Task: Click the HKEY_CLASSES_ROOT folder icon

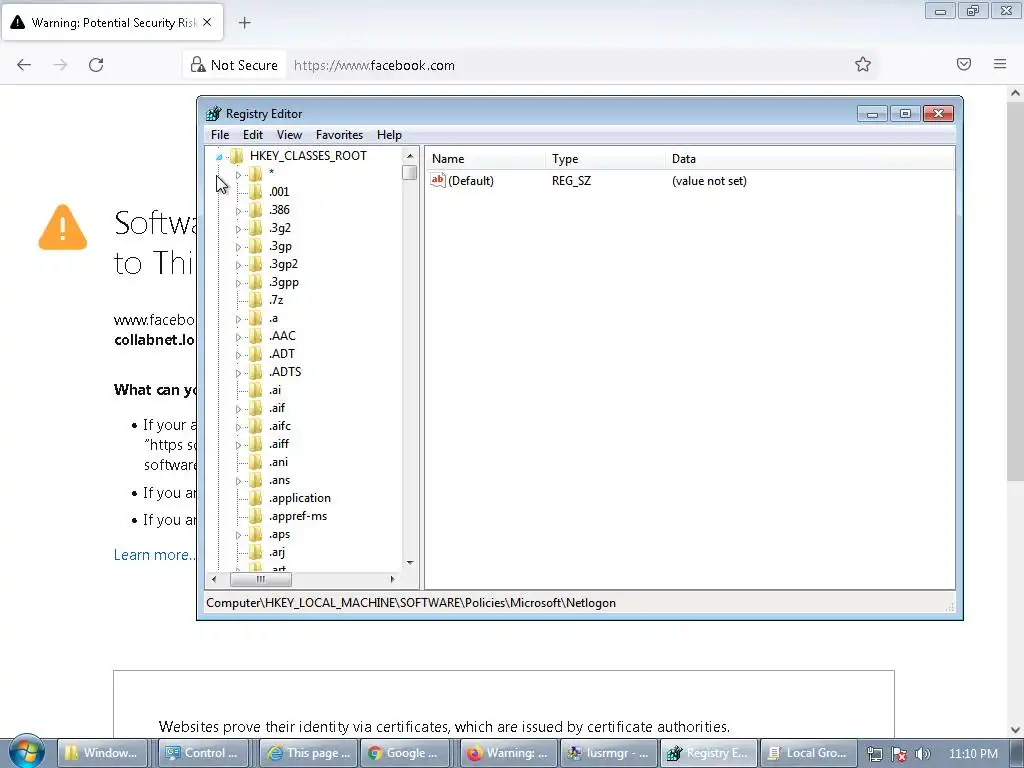Action: [x=236, y=155]
